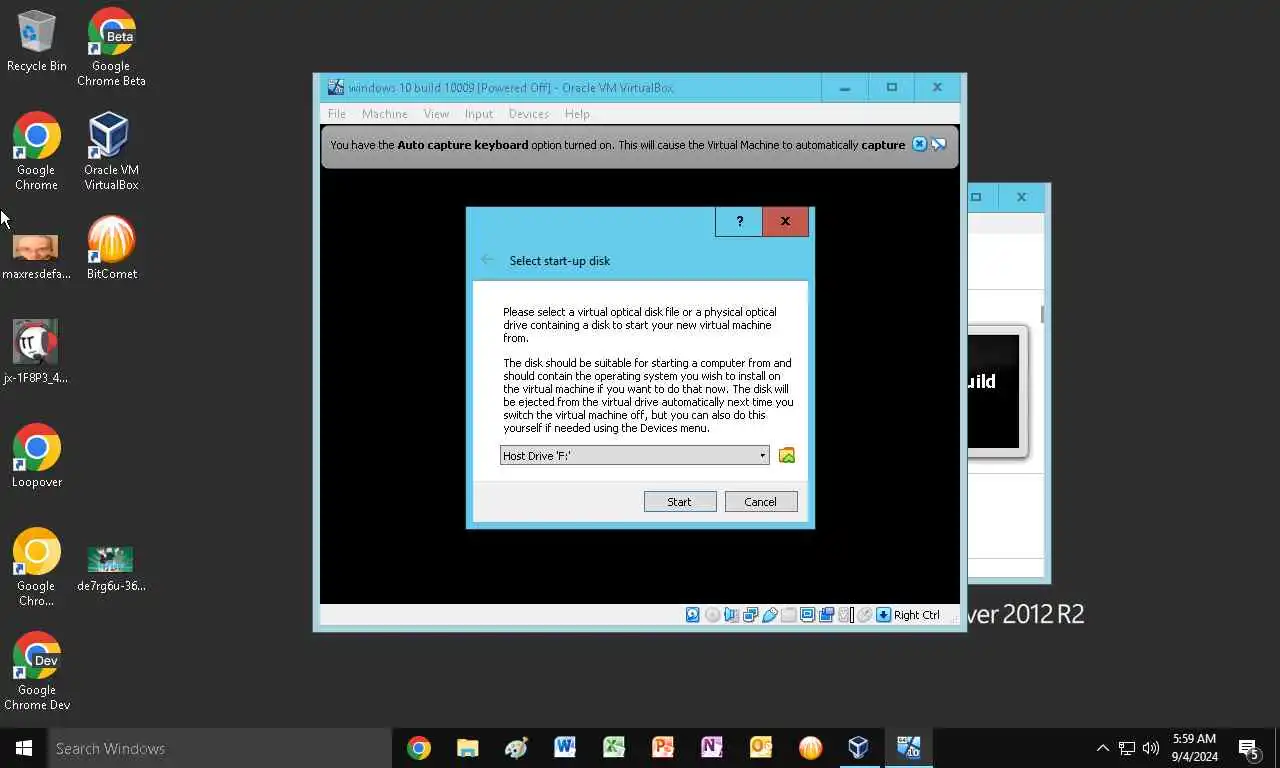Select the jx-1F8P3_4... desktop file
Screen dimensions: 1280x768
(36, 352)
